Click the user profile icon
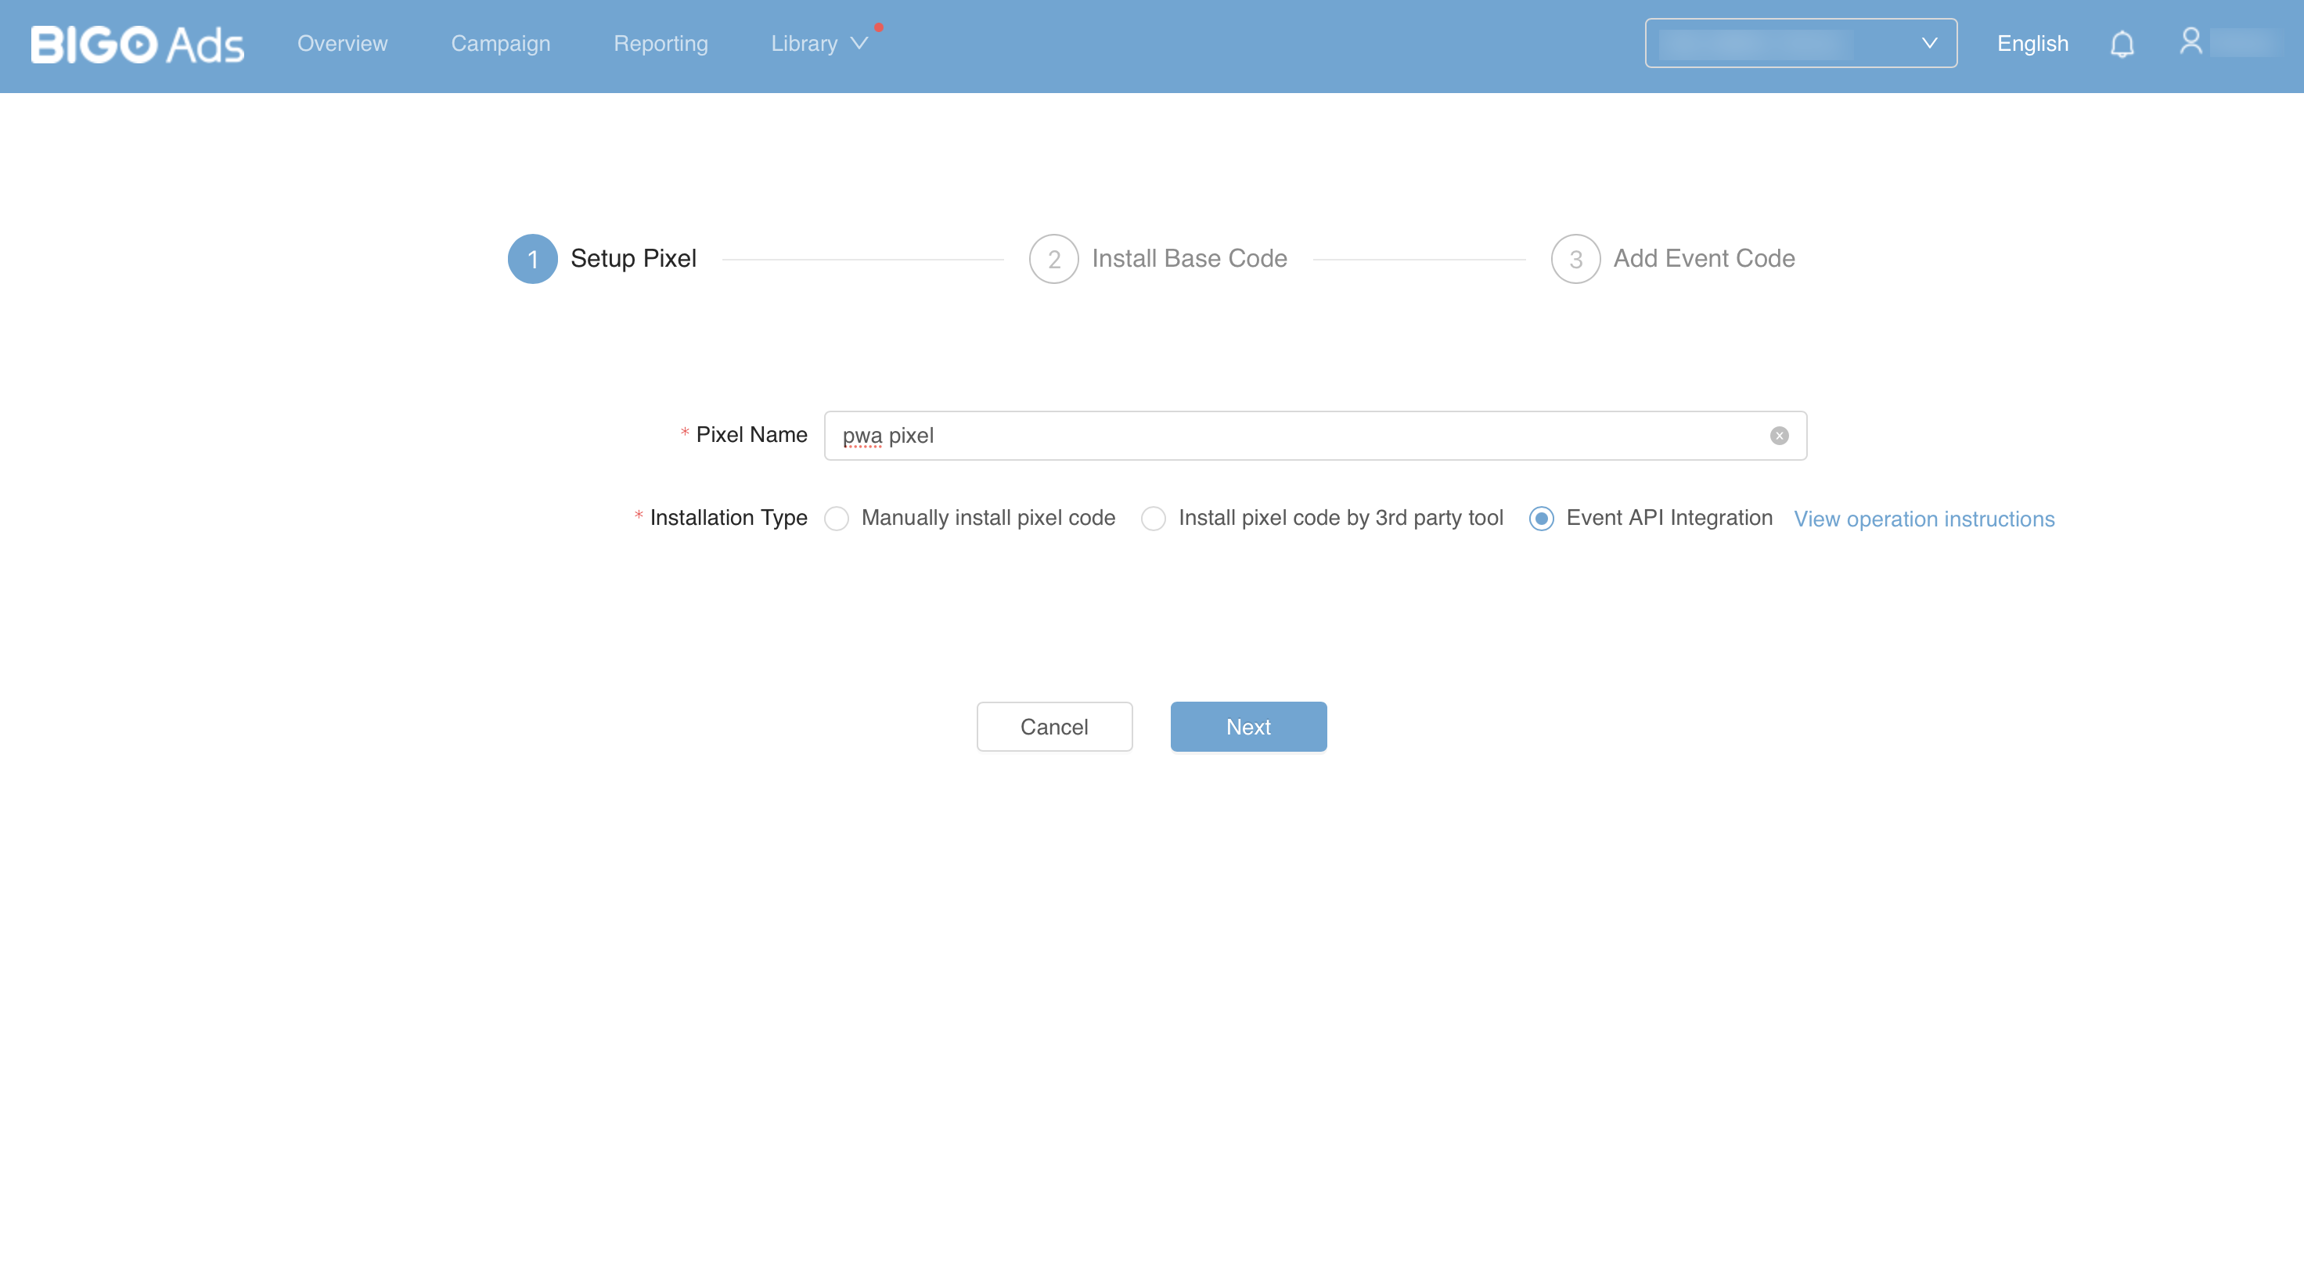 click(x=2190, y=41)
